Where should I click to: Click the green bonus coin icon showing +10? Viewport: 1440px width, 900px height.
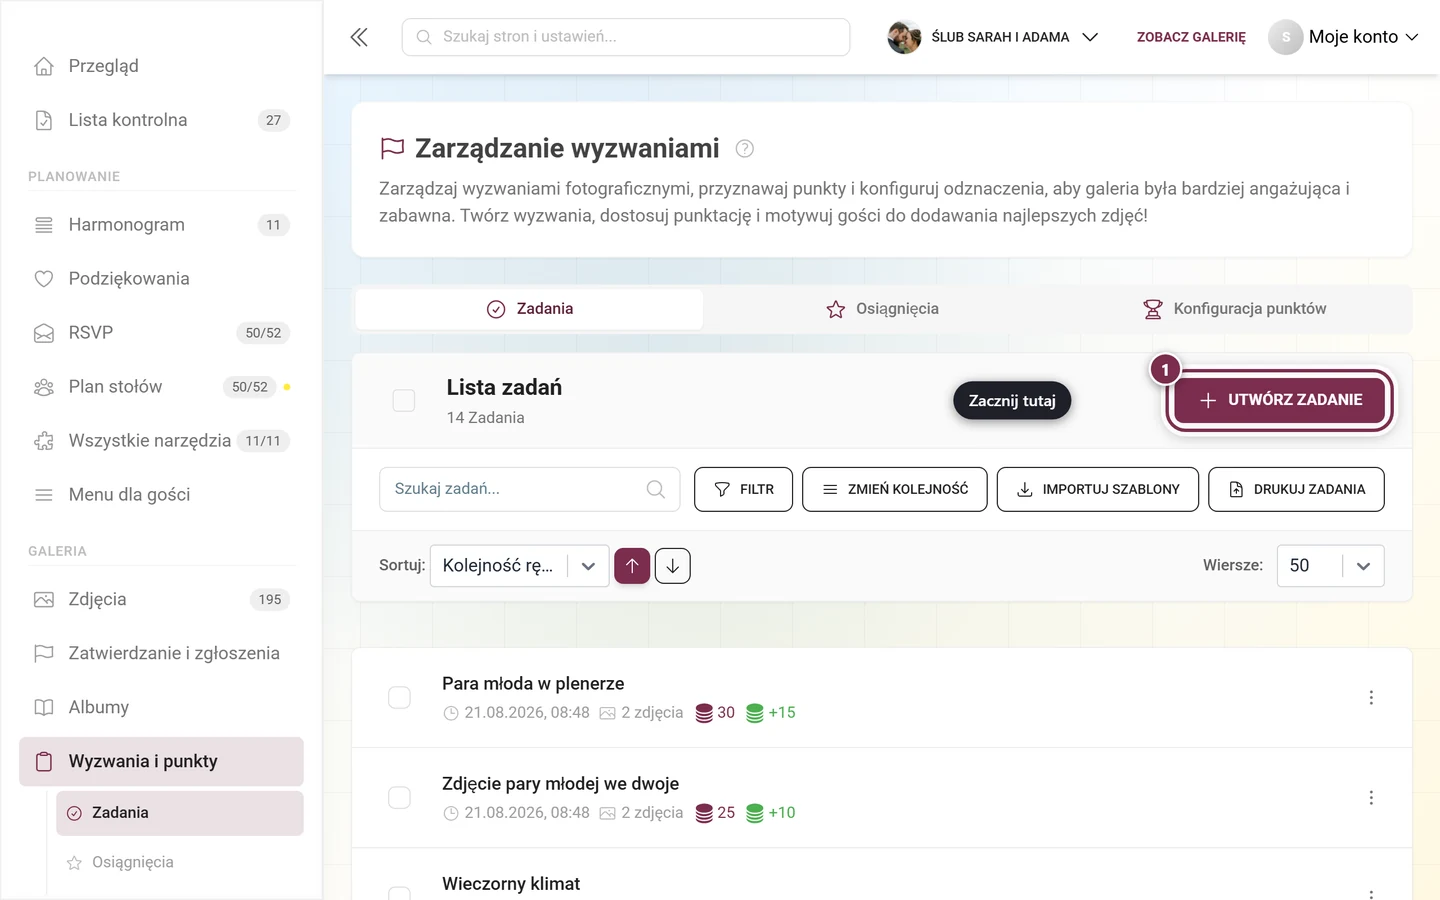pos(755,813)
